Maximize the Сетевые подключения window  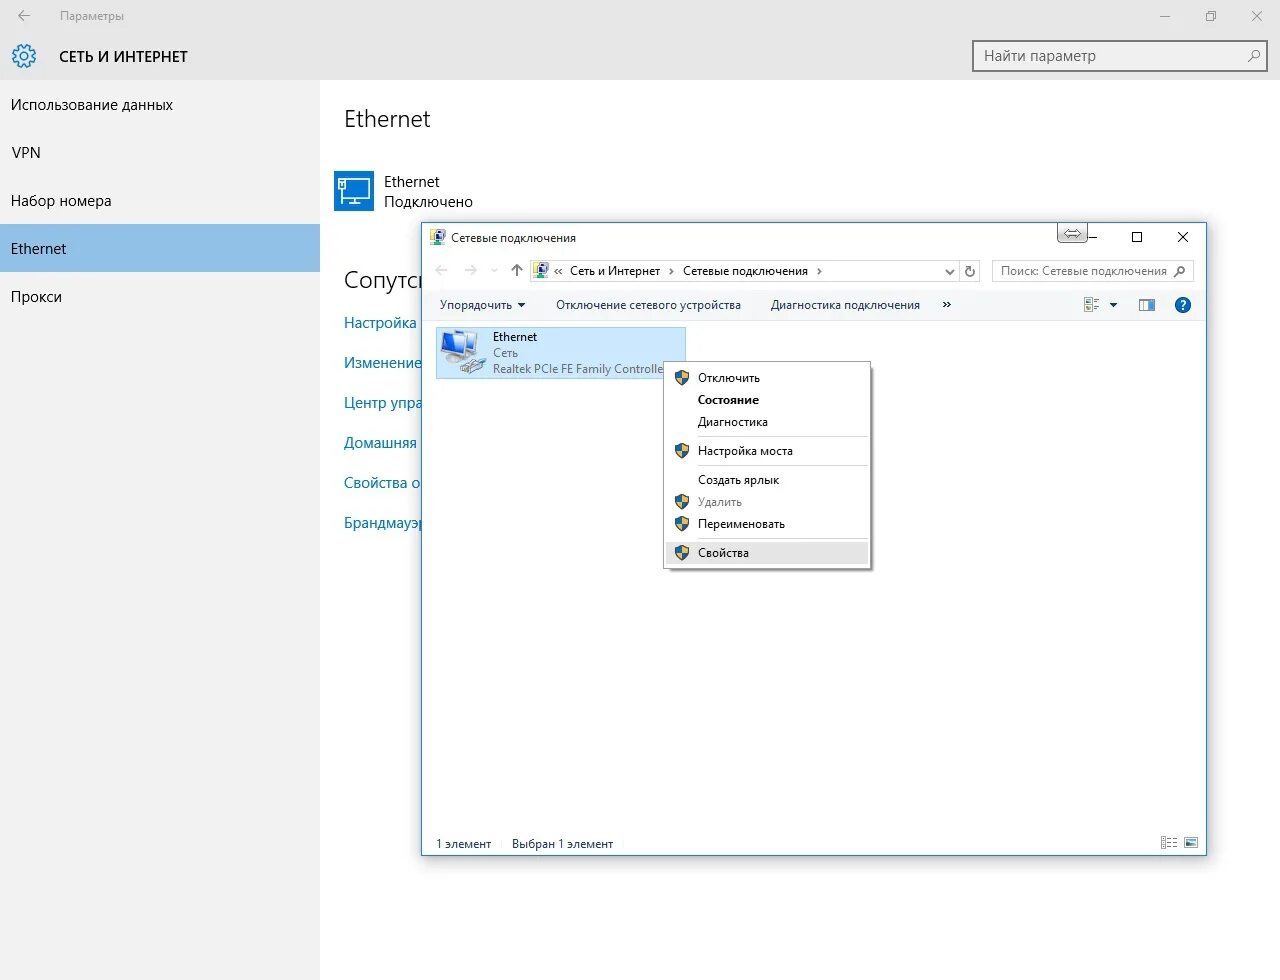(x=1137, y=237)
